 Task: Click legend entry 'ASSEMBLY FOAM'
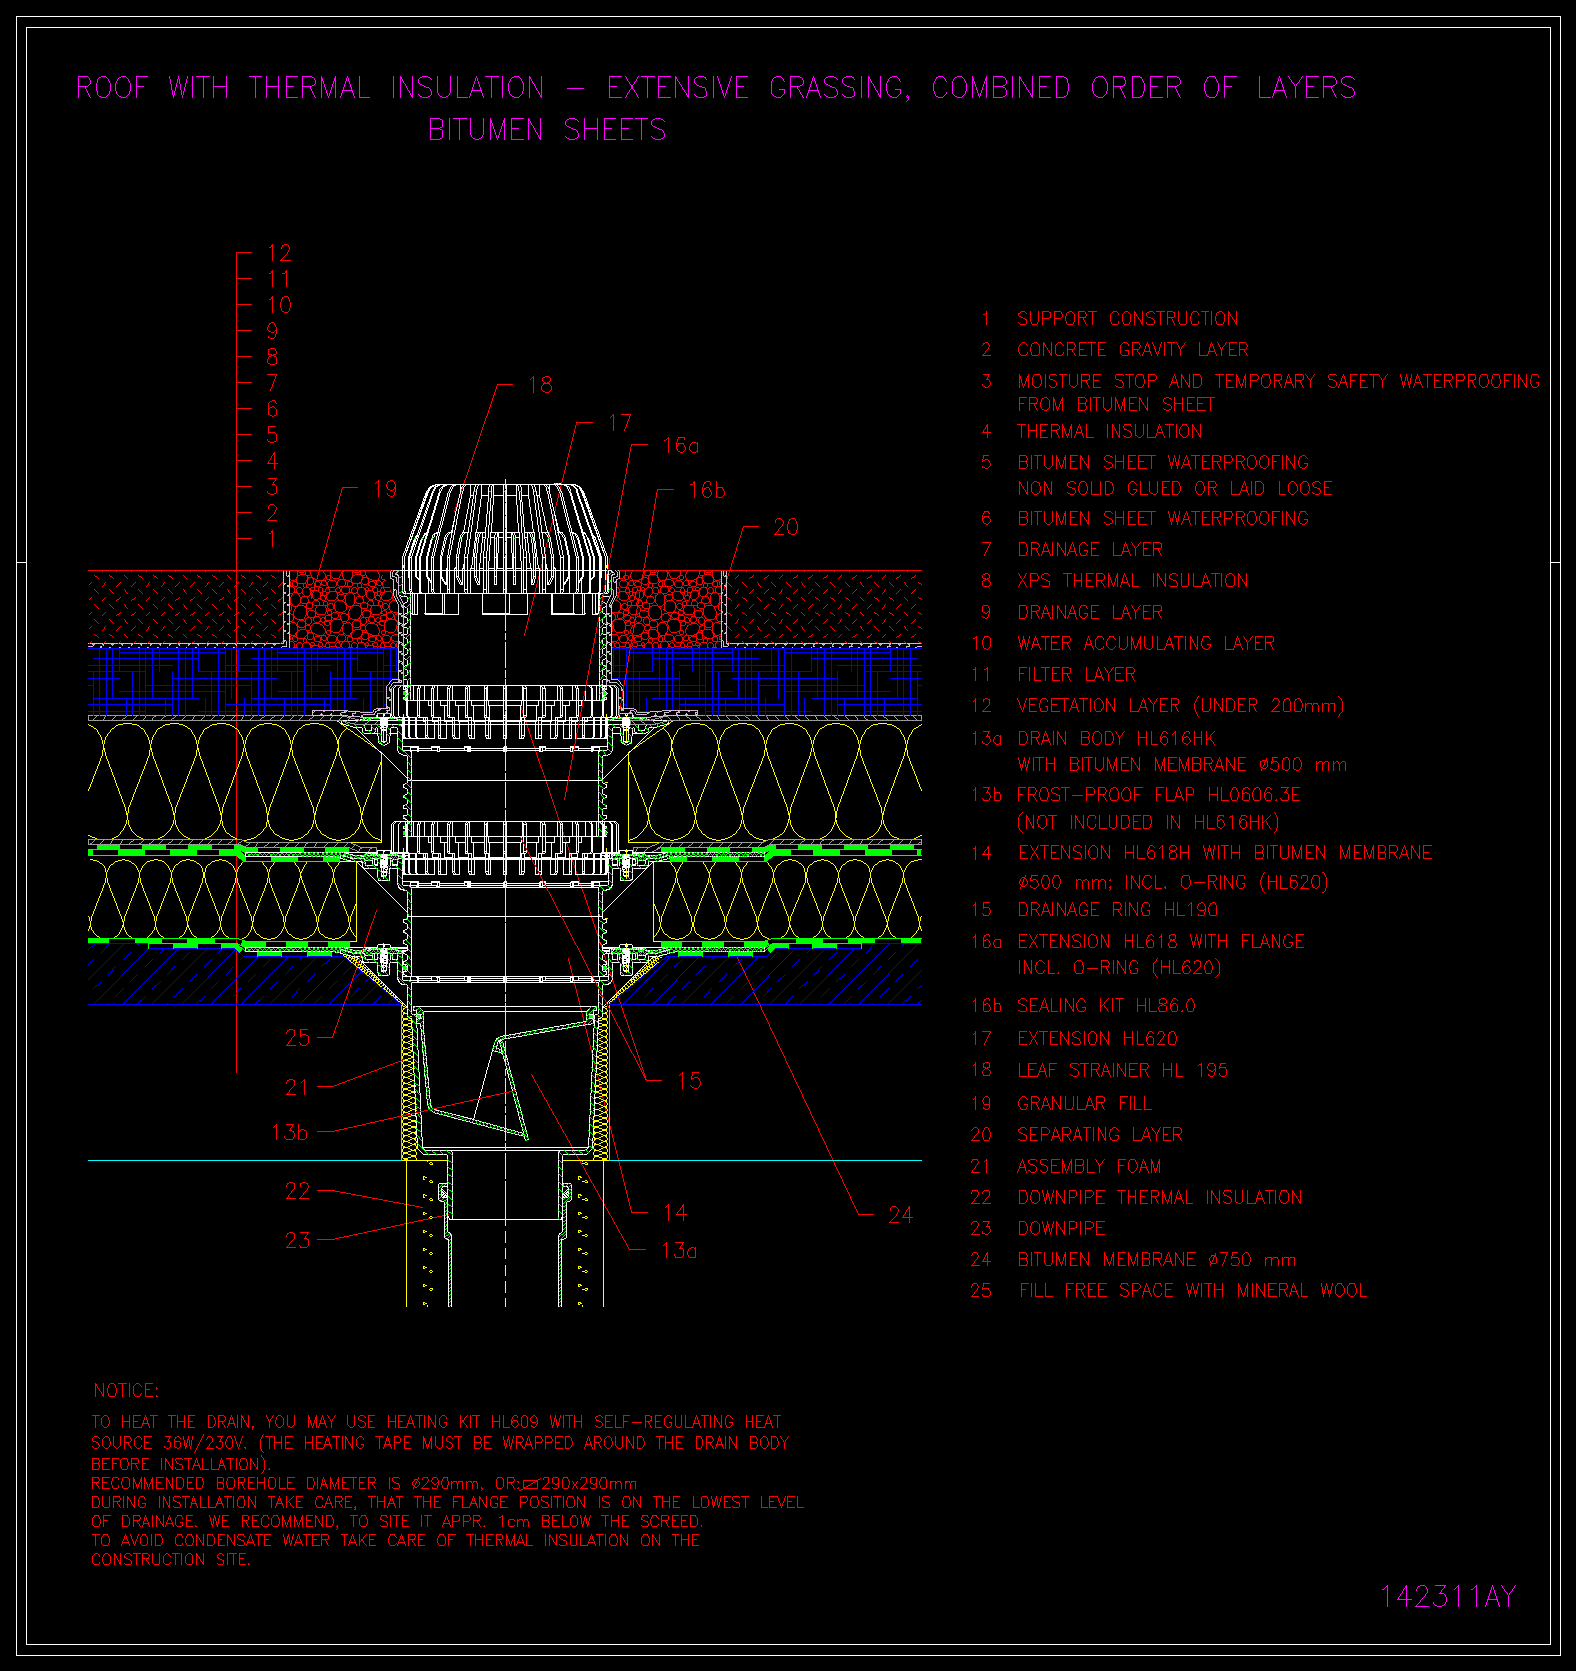point(1089,1167)
